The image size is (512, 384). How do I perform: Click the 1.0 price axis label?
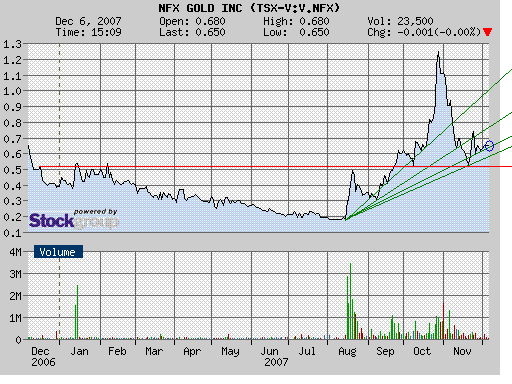(x=12, y=91)
